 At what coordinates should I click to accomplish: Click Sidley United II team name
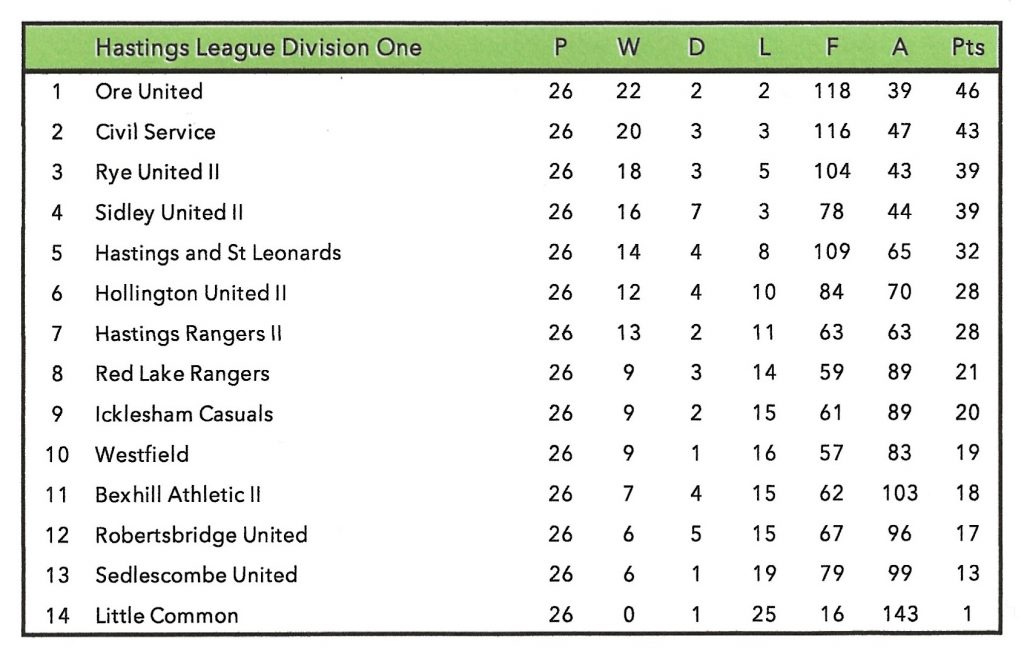pos(169,212)
